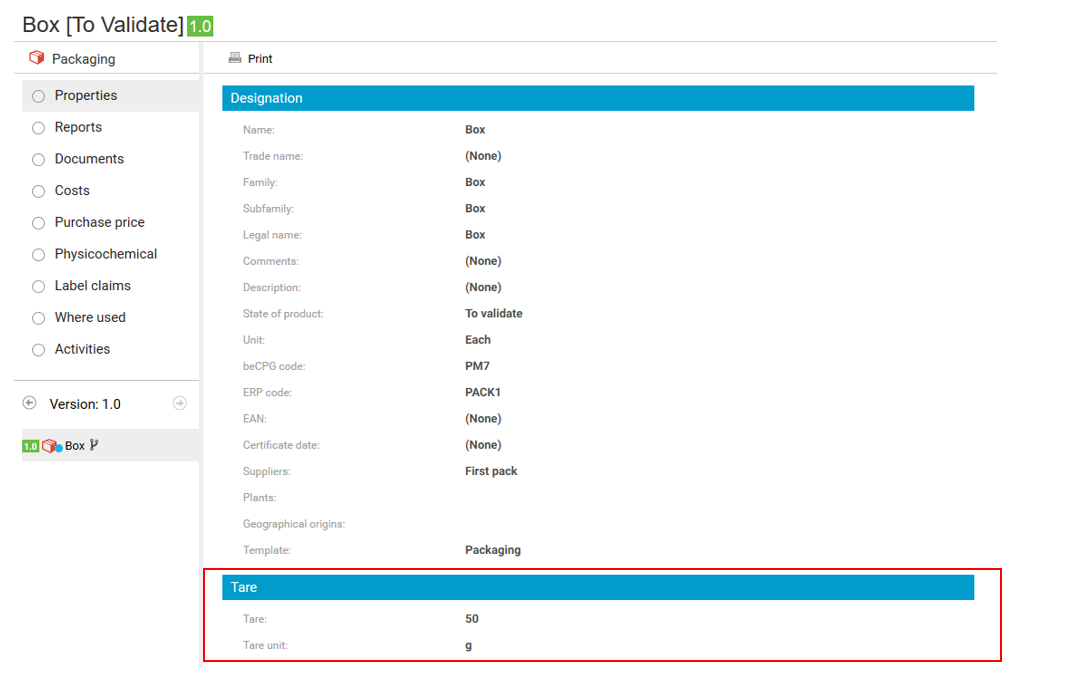Select the Properties radio option
Viewport: 1080px width, 679px height.
39,96
